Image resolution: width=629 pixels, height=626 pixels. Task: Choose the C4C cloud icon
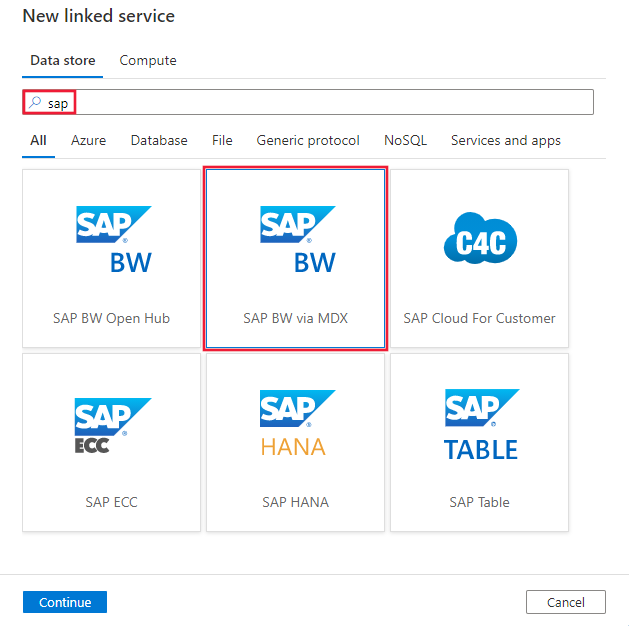[x=480, y=241]
